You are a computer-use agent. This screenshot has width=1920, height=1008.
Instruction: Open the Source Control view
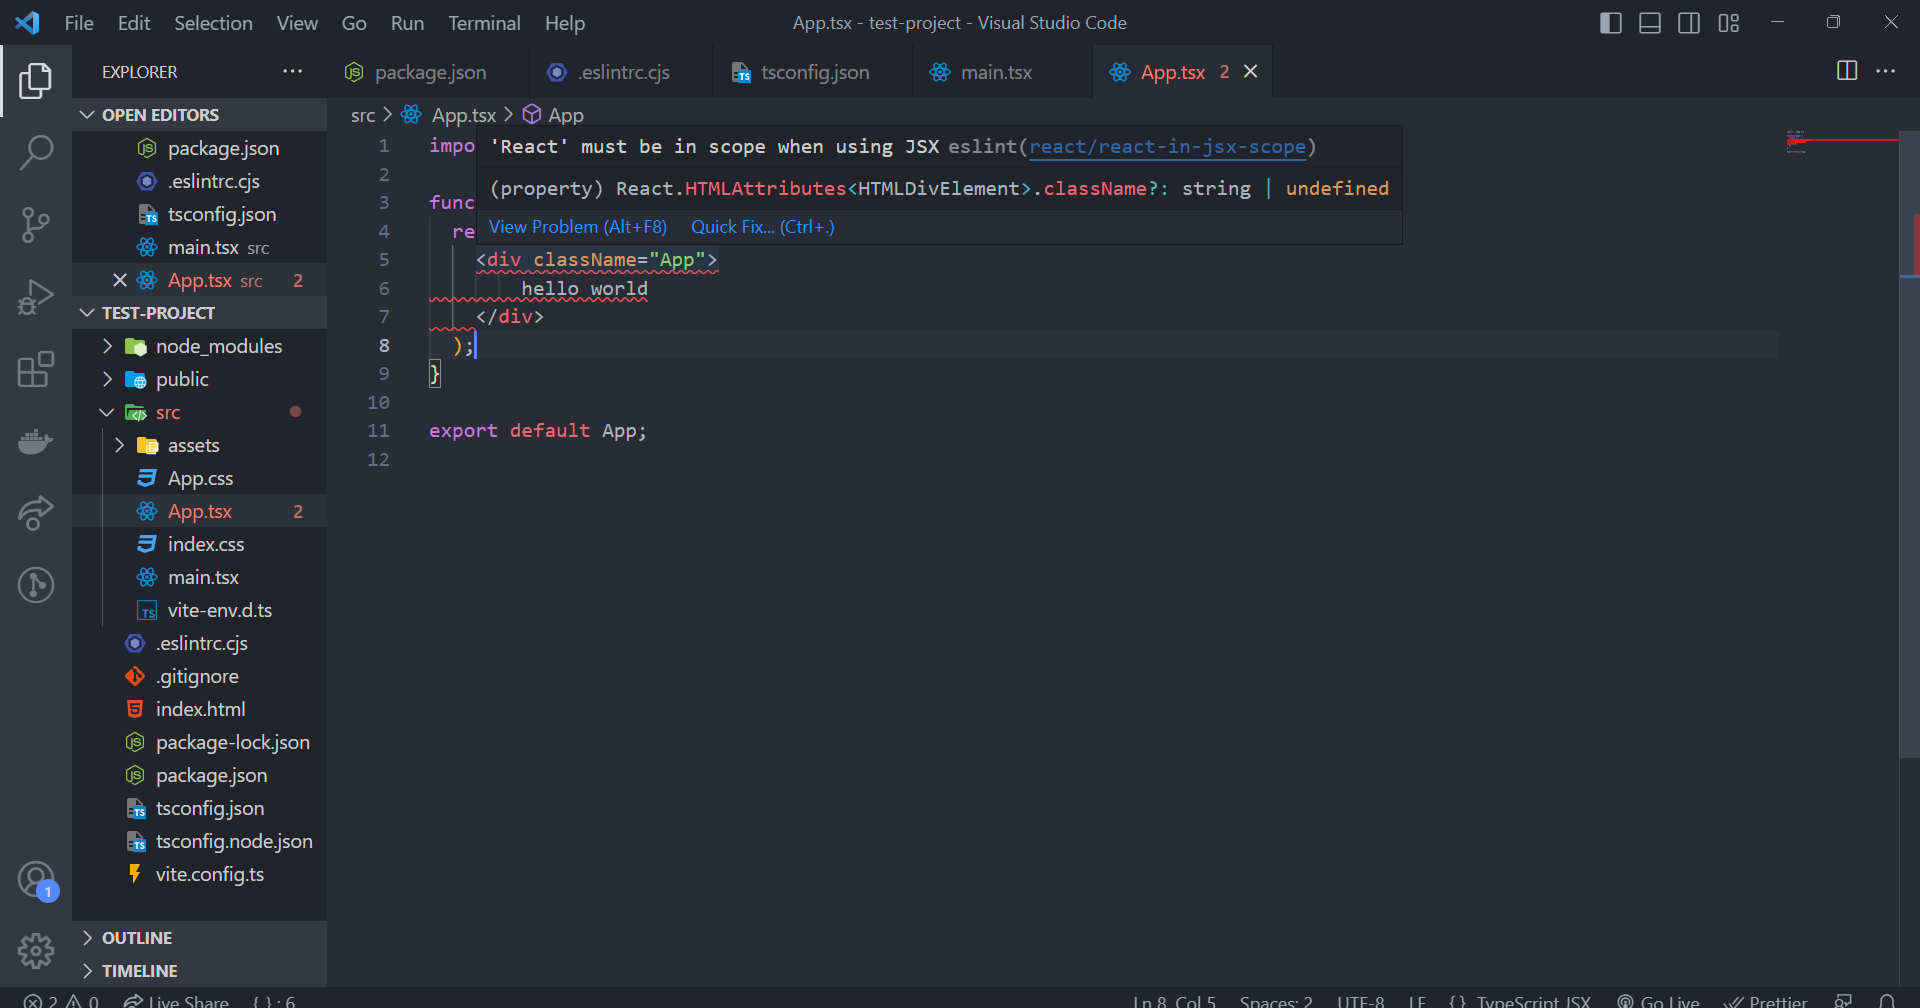(36, 225)
